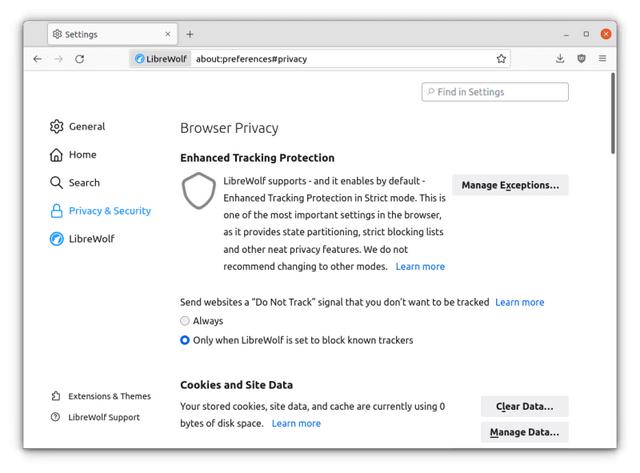640x473 pixels.
Task: Open a new tab with the plus button
Action: point(190,34)
